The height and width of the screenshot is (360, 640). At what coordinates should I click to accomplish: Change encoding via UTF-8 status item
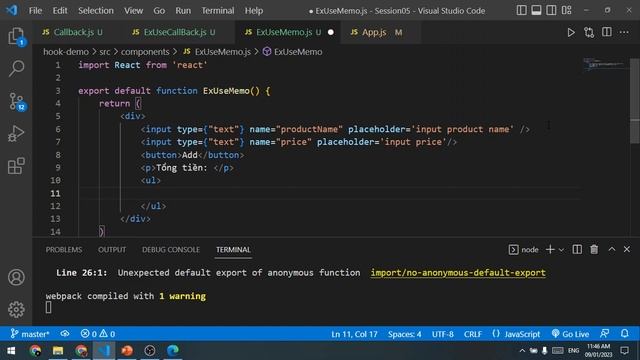click(443, 334)
